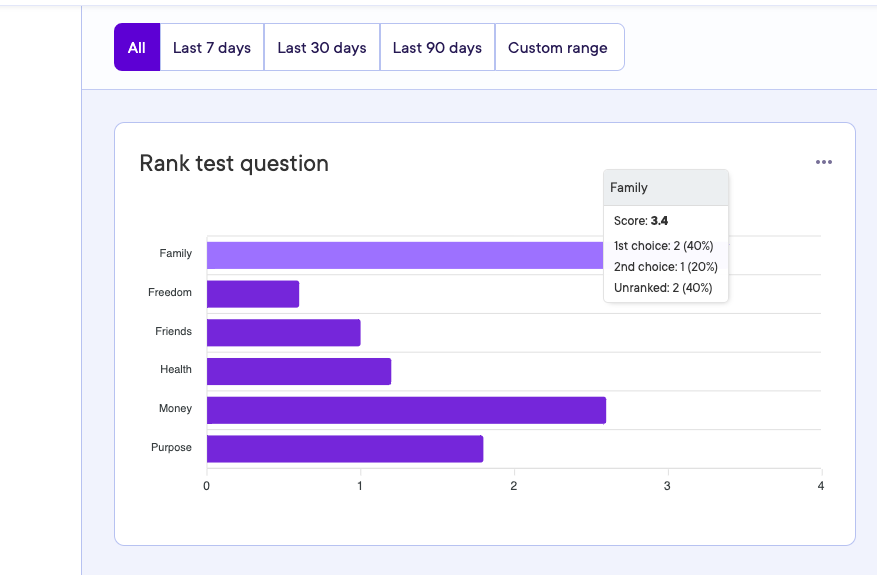Click the Money axis label

175,409
